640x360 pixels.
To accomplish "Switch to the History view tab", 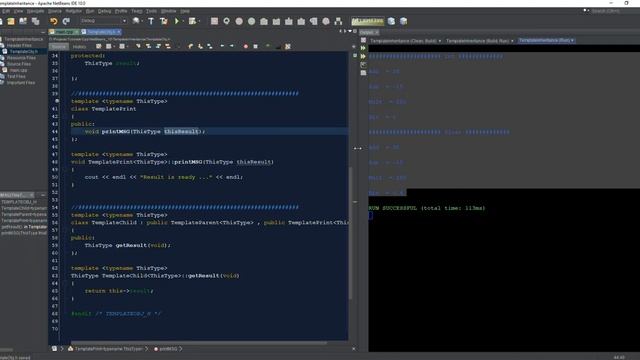I will (x=79, y=47).
